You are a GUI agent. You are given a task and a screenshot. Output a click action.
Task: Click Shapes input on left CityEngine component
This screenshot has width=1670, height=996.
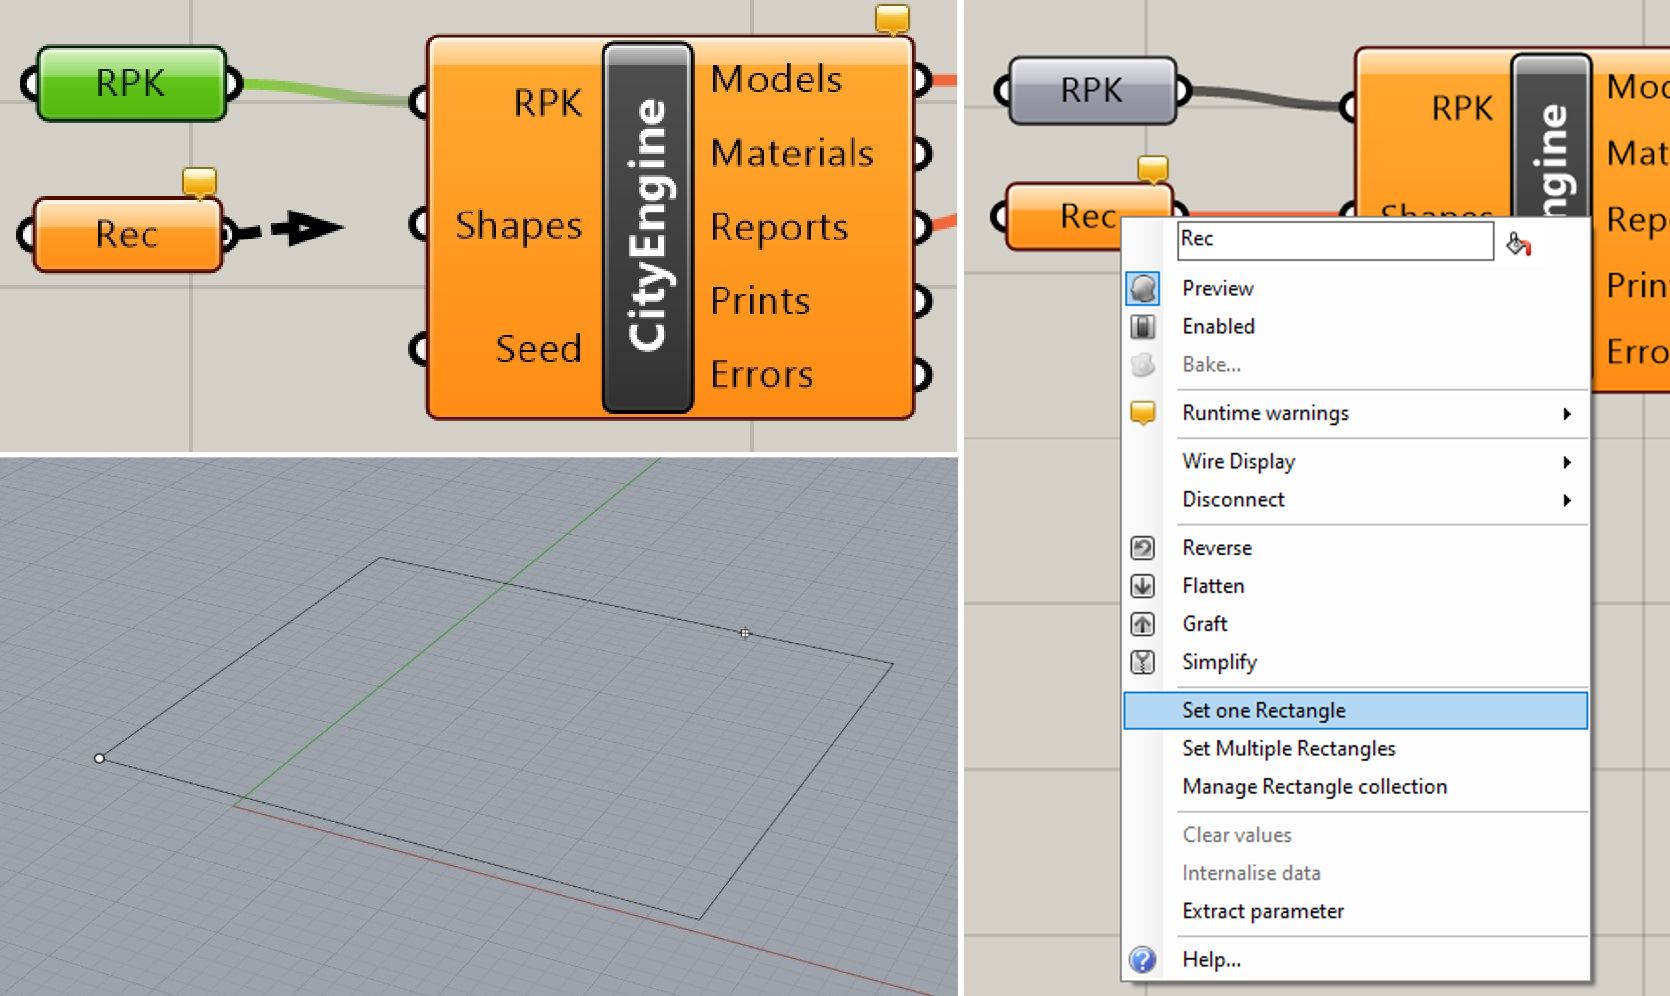point(518,225)
